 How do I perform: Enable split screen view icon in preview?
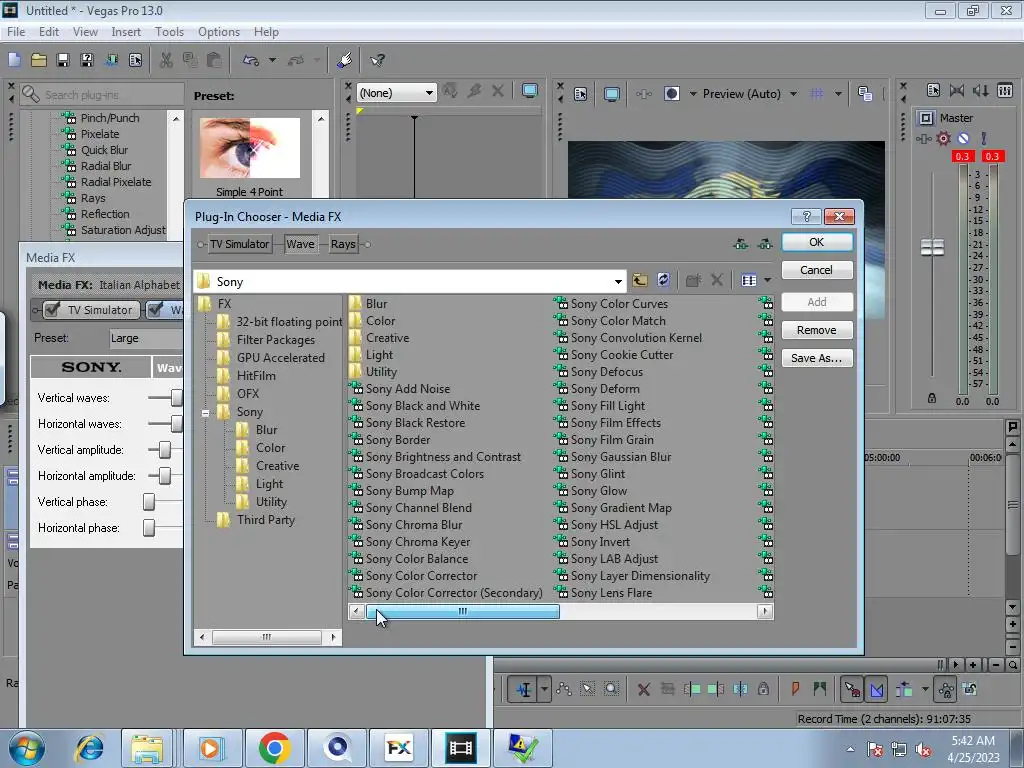(x=671, y=94)
